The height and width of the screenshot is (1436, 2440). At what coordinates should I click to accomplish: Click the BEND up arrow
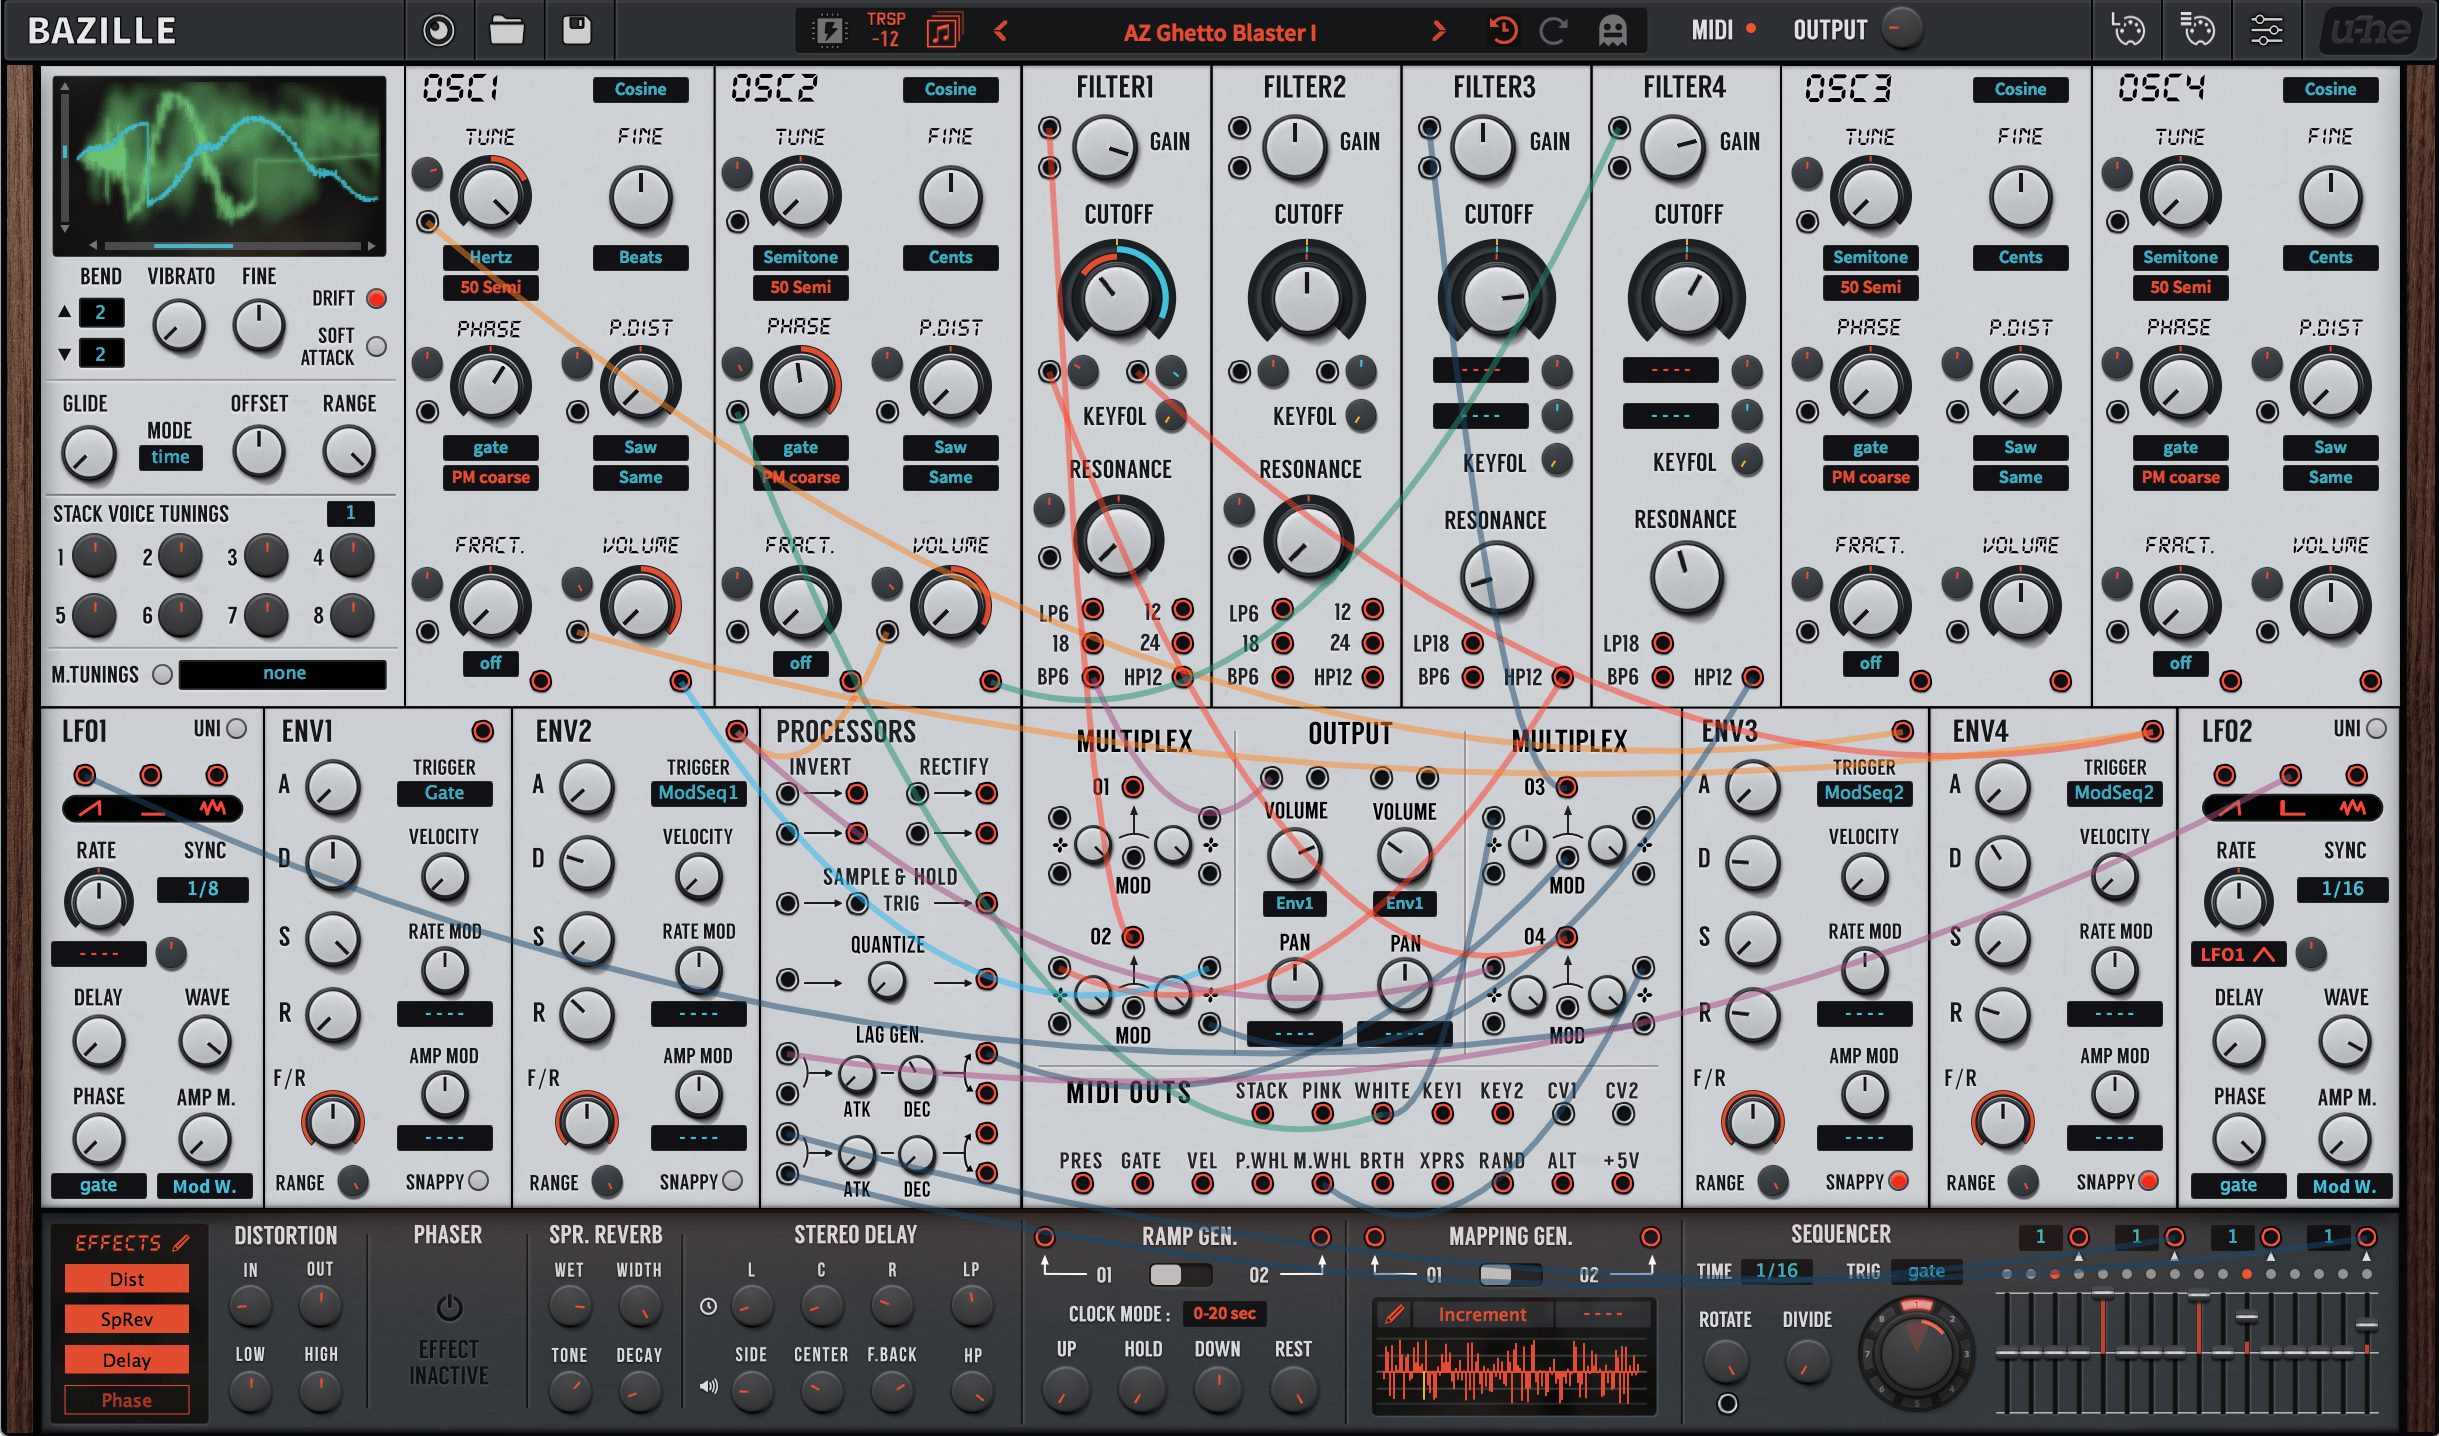(x=65, y=312)
